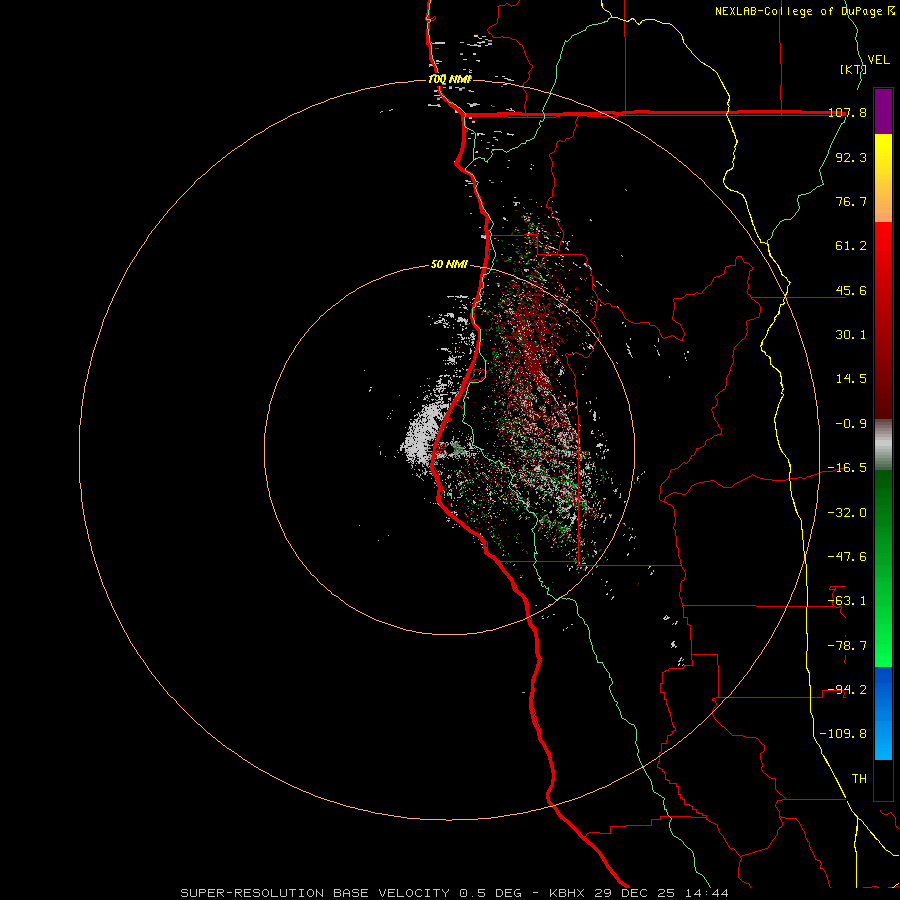This screenshot has width=900, height=900.
Task: Click the Super-Resolution Base Velocity caption
Action: [x=455, y=893]
